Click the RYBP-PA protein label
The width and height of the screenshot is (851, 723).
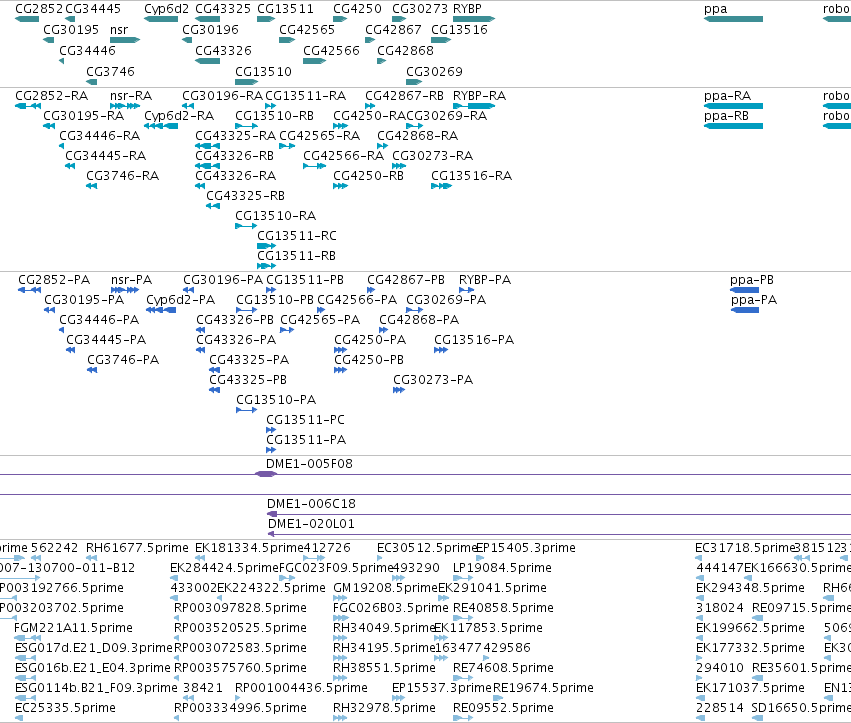click(x=485, y=280)
